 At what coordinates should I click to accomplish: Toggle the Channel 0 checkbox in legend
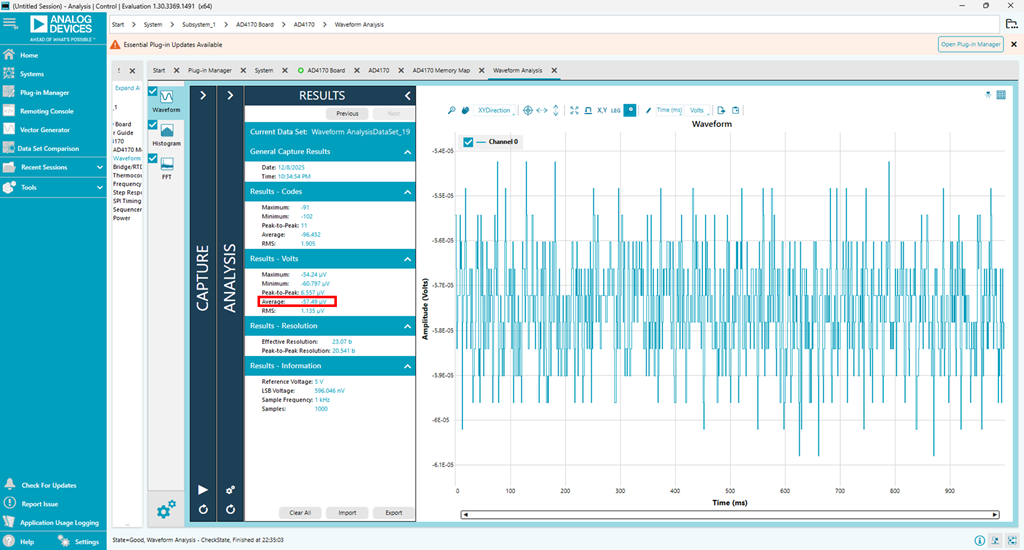468,142
